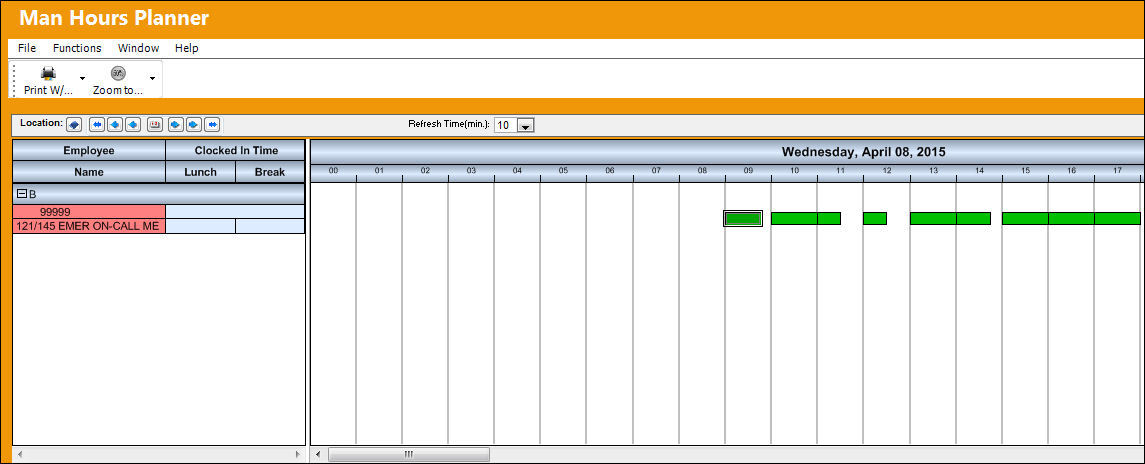This screenshot has width=1145, height=464.
Task: Click employee panel scrollbar right arrow
Action: point(298,455)
